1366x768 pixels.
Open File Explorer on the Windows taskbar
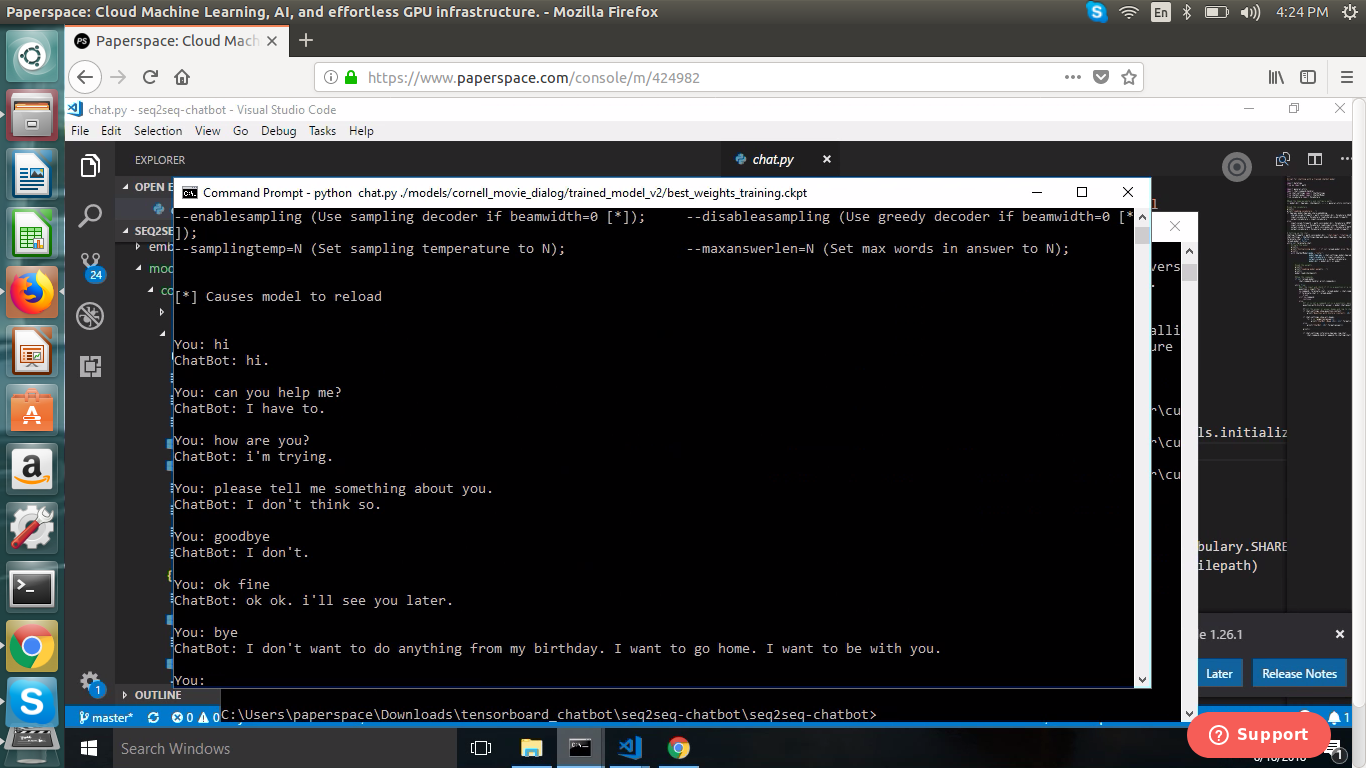click(x=531, y=748)
